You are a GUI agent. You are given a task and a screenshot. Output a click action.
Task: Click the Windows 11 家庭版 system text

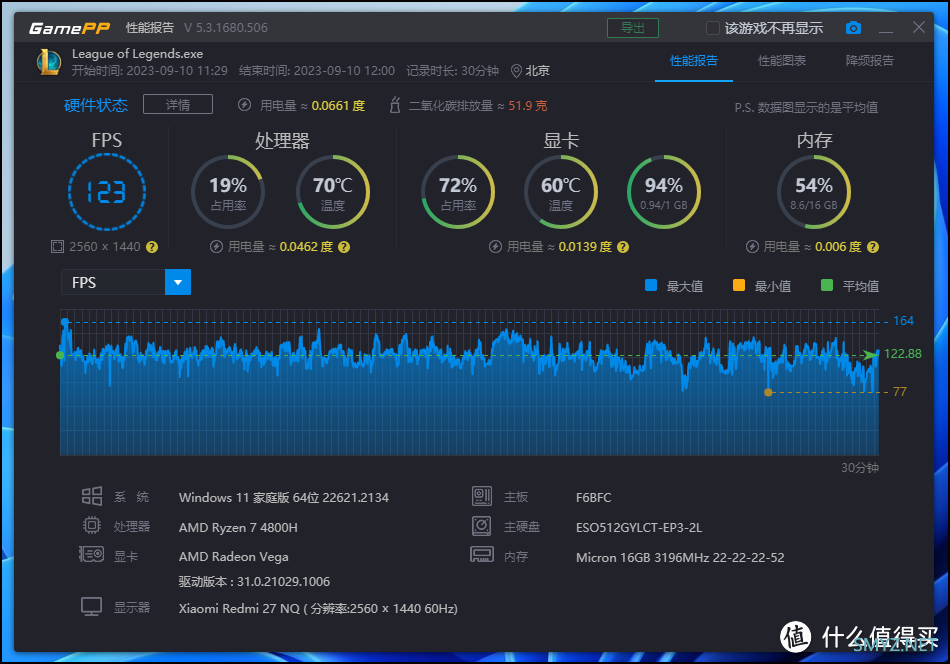pyautogui.click(x=284, y=497)
